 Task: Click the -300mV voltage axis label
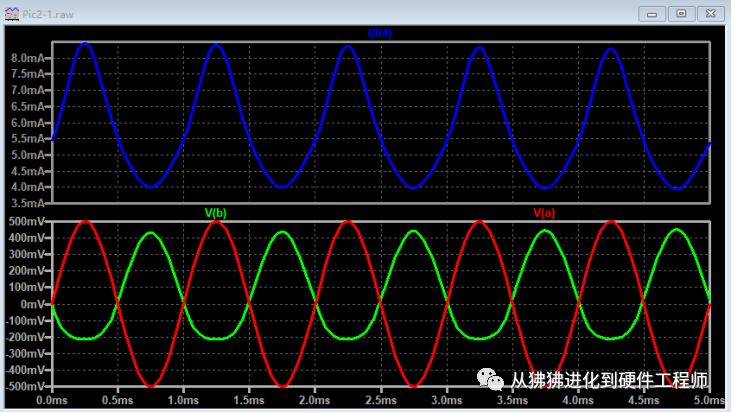click(25, 354)
